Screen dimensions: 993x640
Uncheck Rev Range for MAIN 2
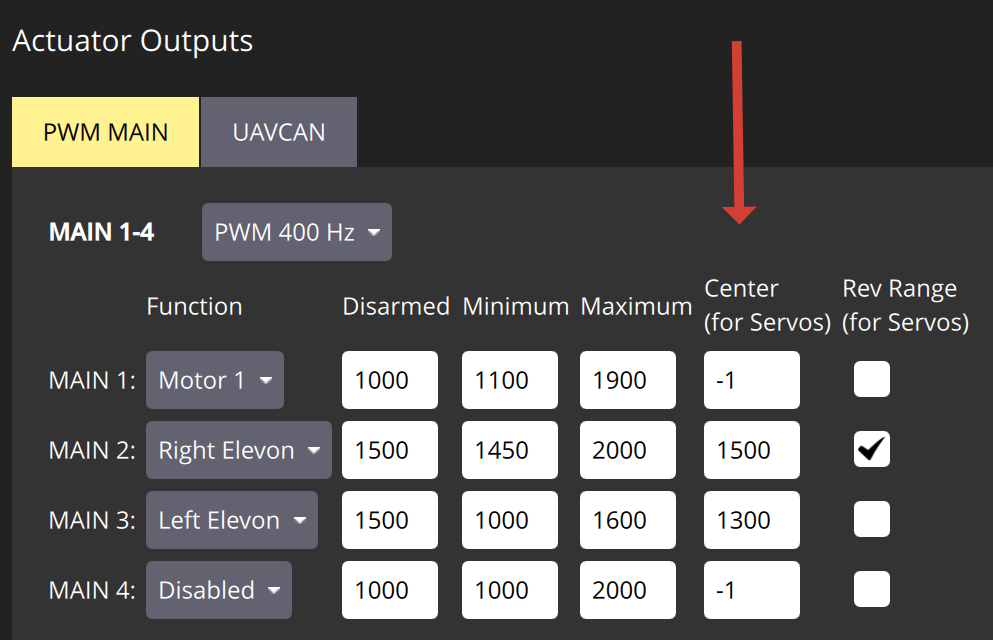[x=871, y=450]
